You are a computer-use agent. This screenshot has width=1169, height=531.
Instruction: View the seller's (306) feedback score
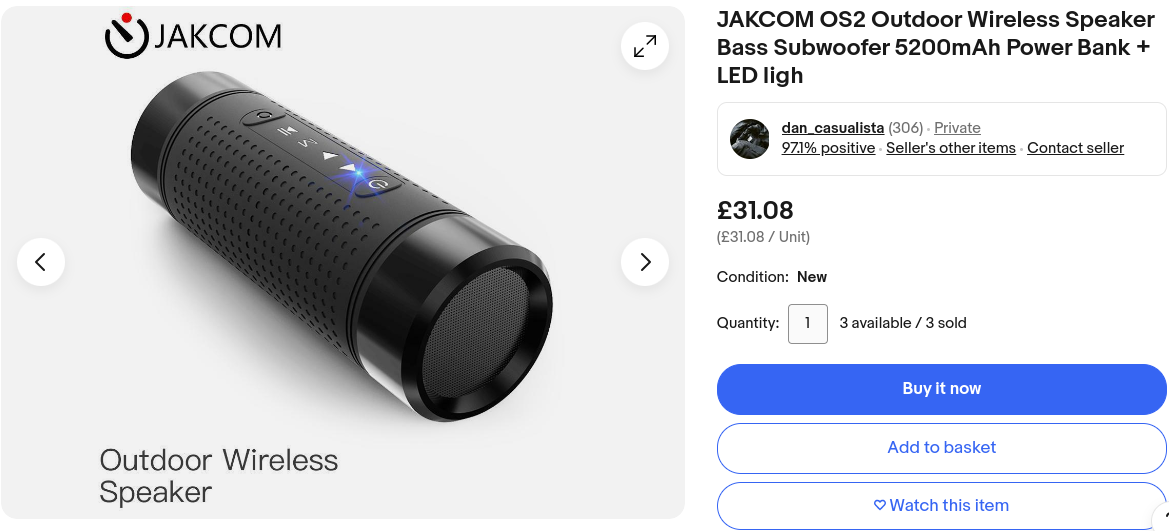(x=905, y=128)
